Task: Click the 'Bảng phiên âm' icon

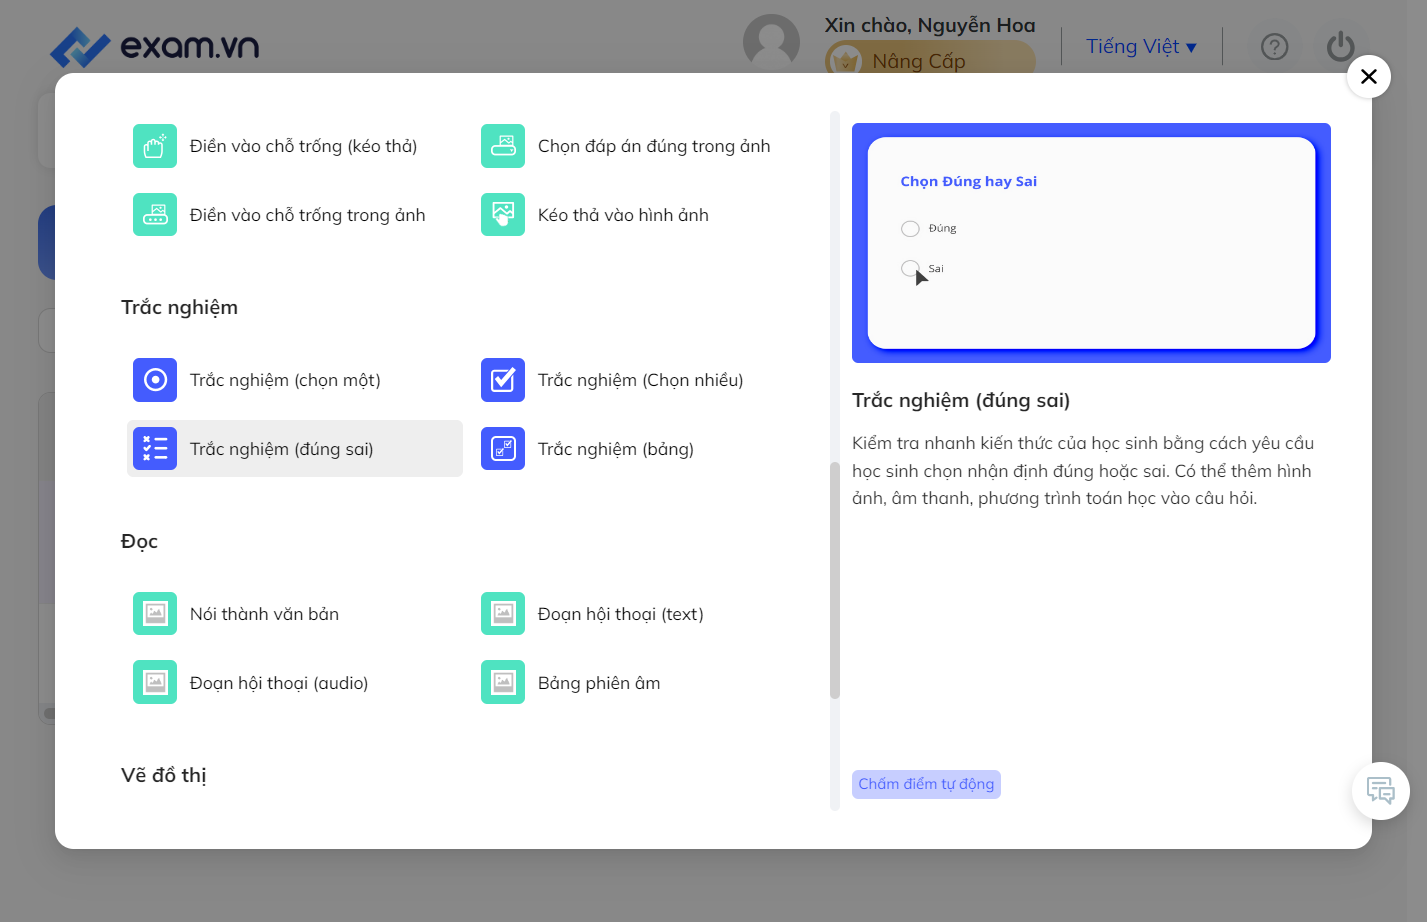Action: pyautogui.click(x=503, y=682)
